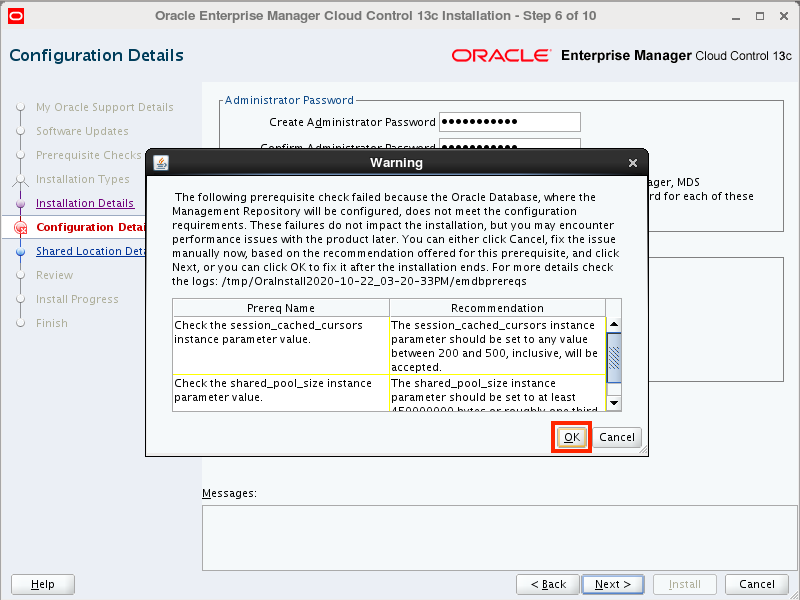This screenshot has width=800, height=600.
Task: Click the Back button
Action: point(548,584)
